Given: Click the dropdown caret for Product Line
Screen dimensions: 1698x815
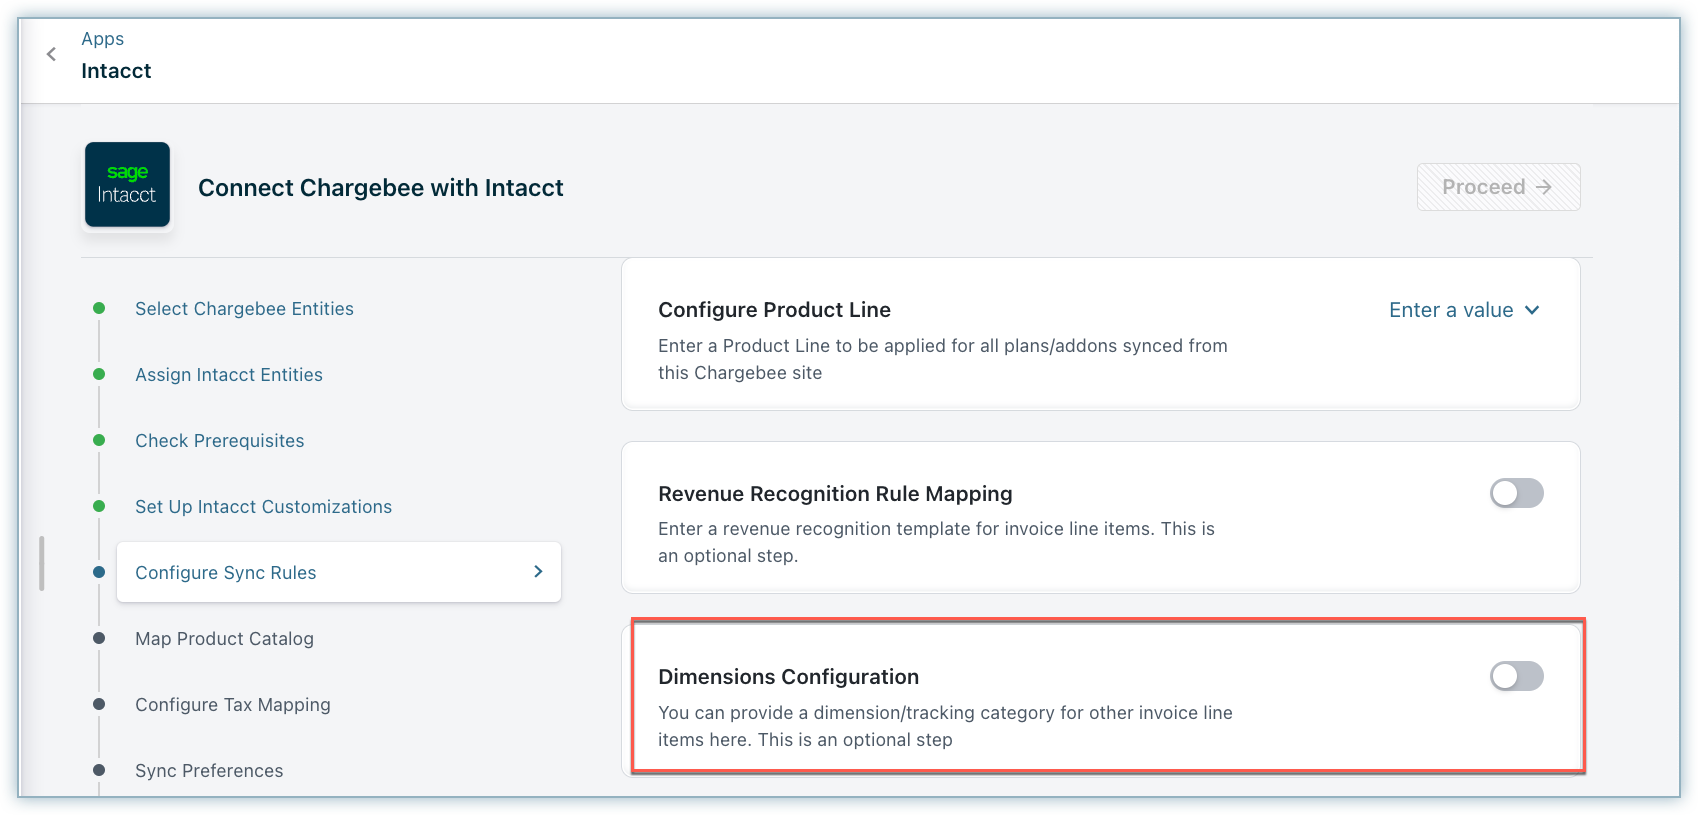Looking at the screenshot, I should [1532, 310].
